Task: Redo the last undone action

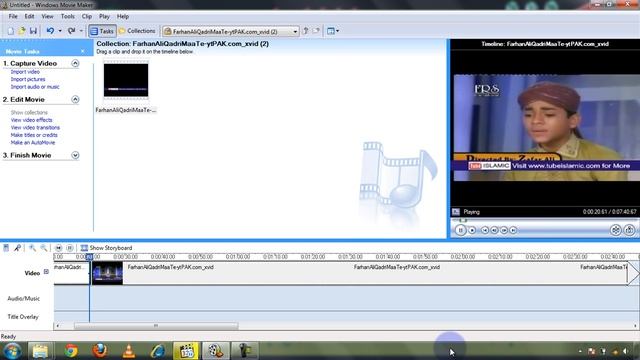Action: pos(71,31)
